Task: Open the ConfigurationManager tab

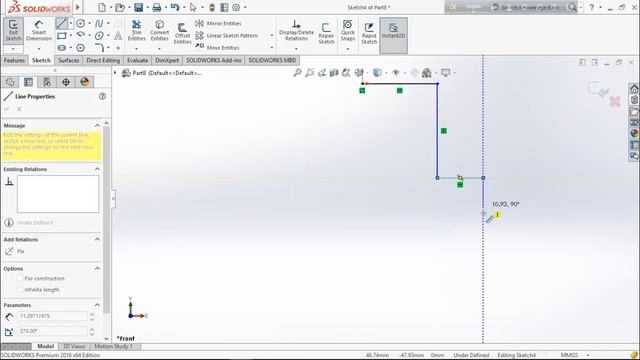Action: pyautogui.click(x=47, y=82)
